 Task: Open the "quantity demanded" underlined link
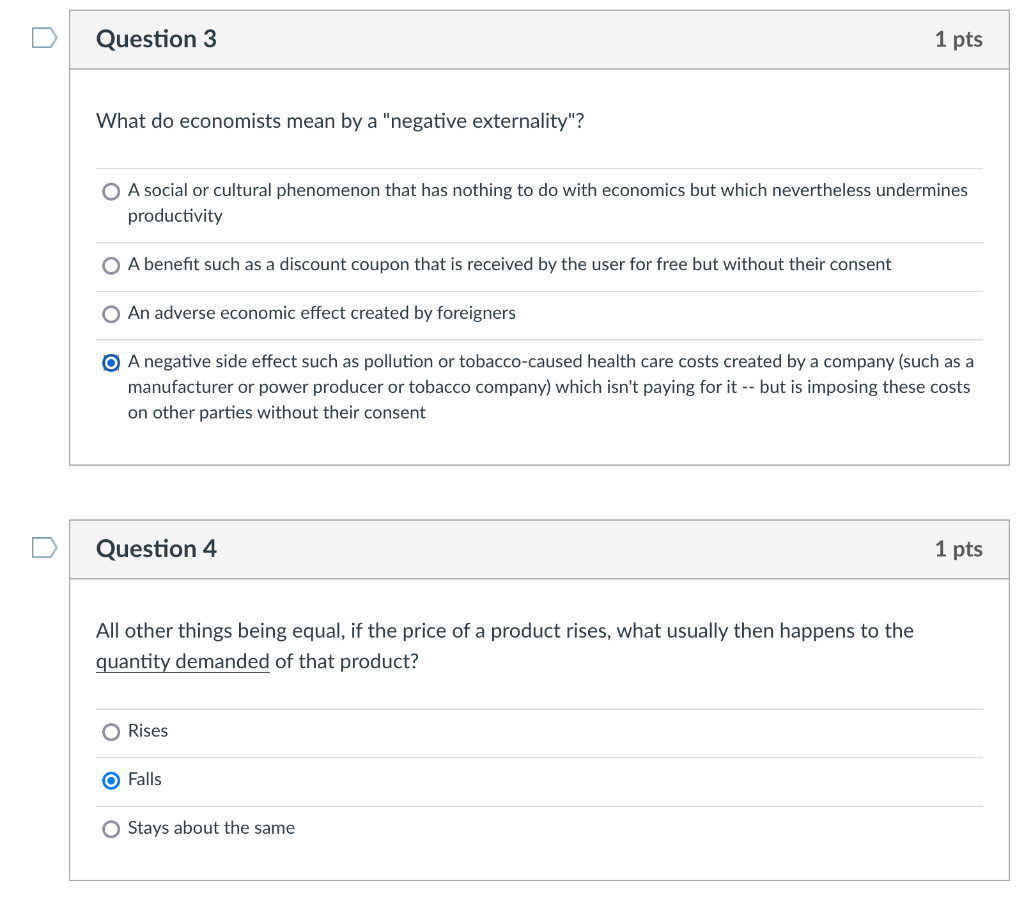point(182,662)
